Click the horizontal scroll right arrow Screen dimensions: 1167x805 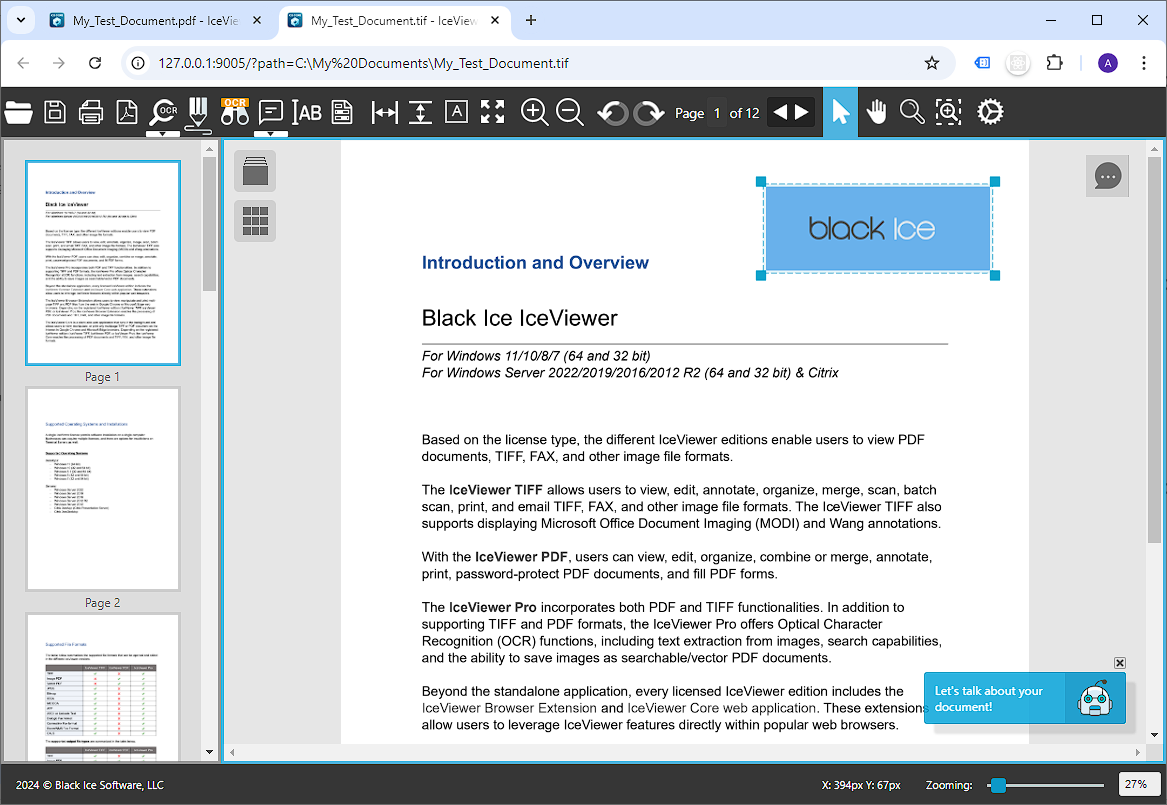(x=1137, y=752)
